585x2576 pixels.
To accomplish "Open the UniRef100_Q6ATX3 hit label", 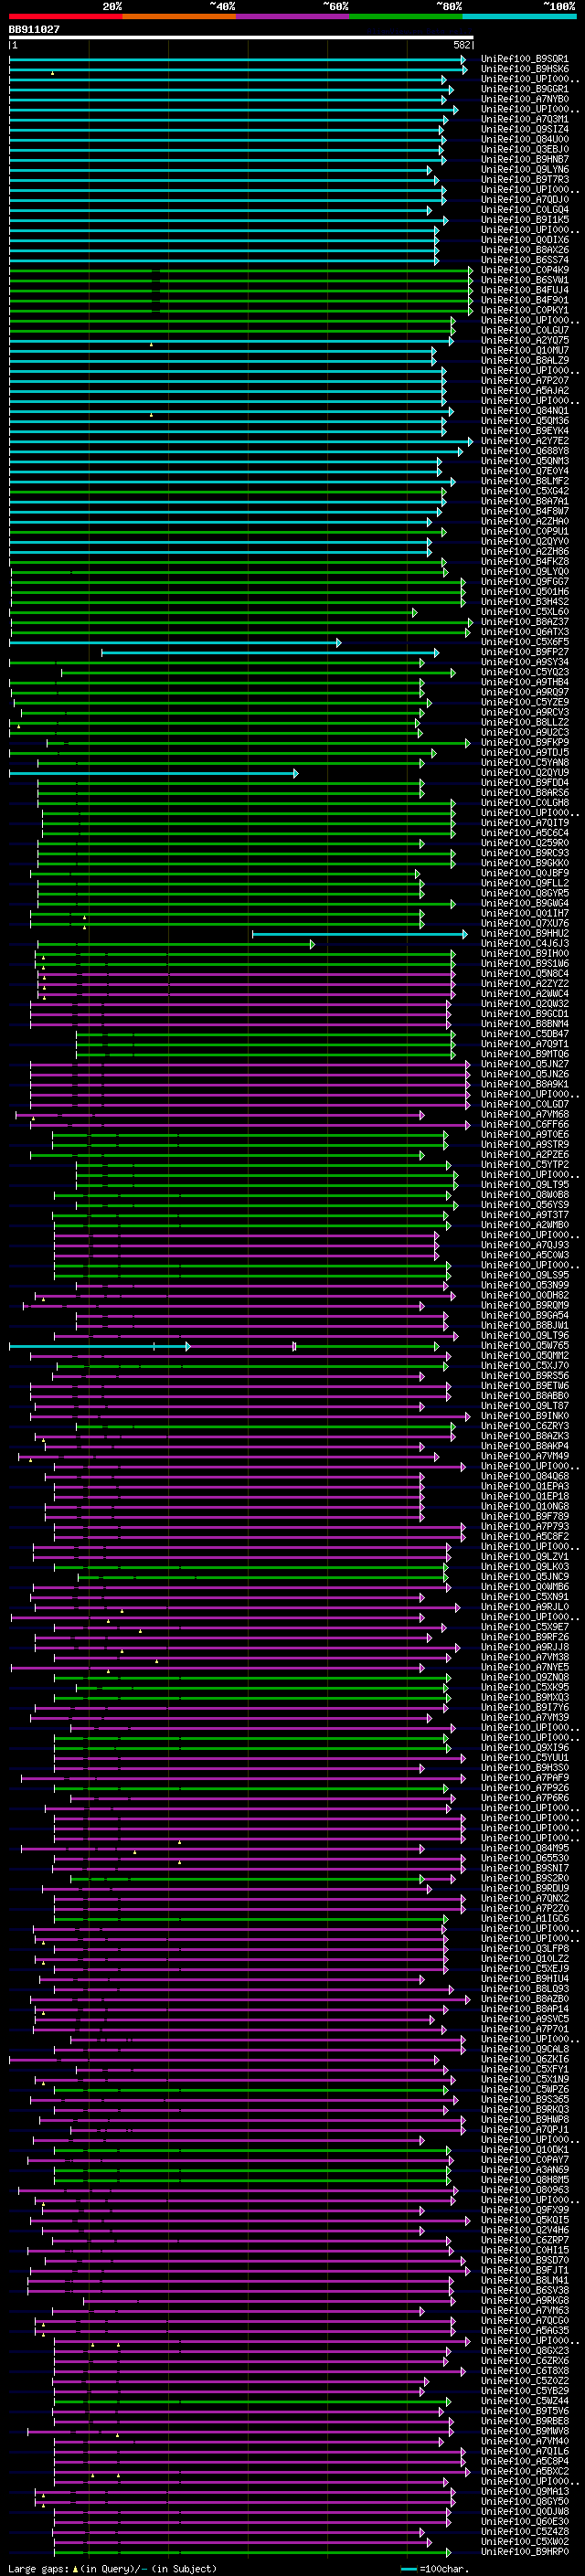I will pyautogui.click(x=525, y=632).
